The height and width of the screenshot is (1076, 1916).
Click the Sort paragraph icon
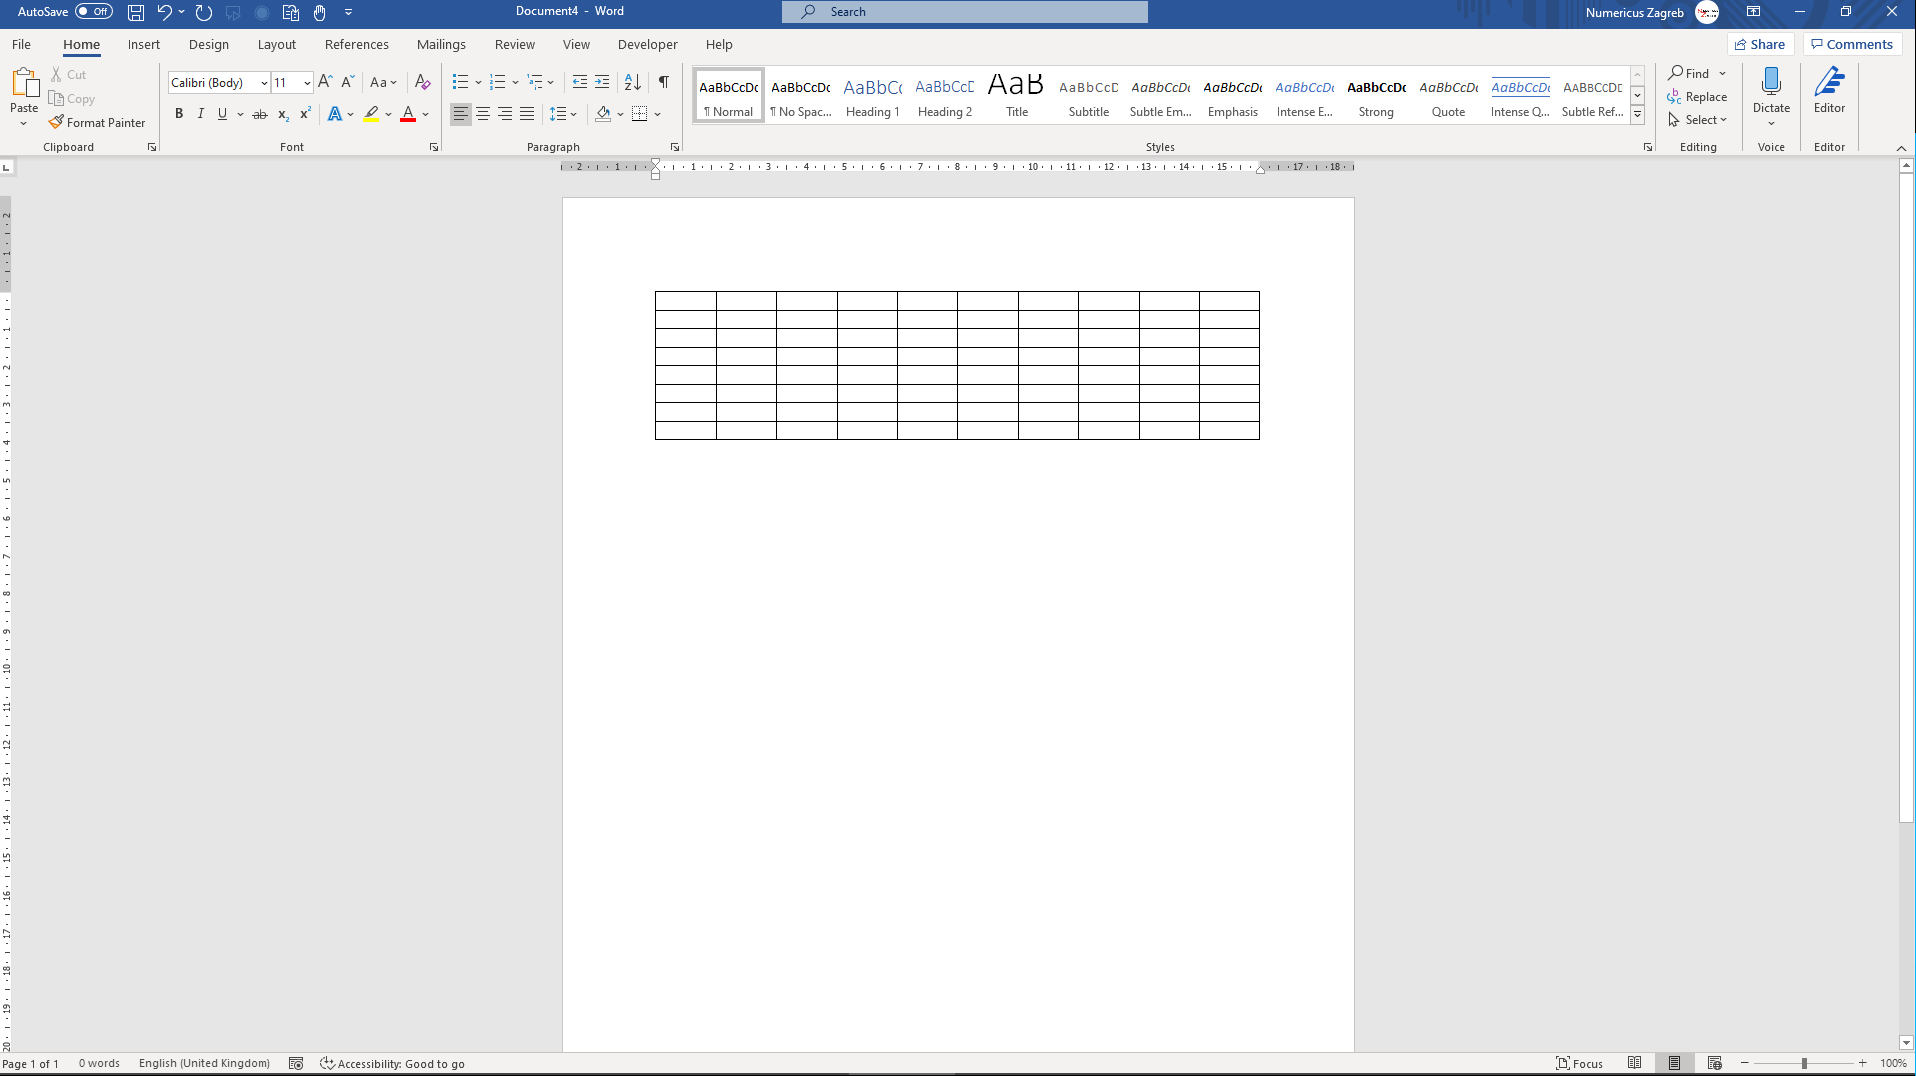pos(632,82)
